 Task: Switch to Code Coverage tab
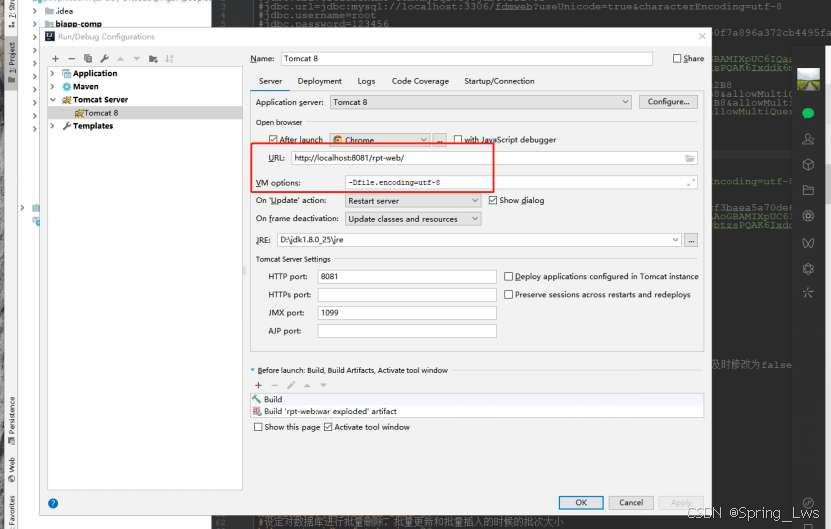pyautogui.click(x=420, y=81)
